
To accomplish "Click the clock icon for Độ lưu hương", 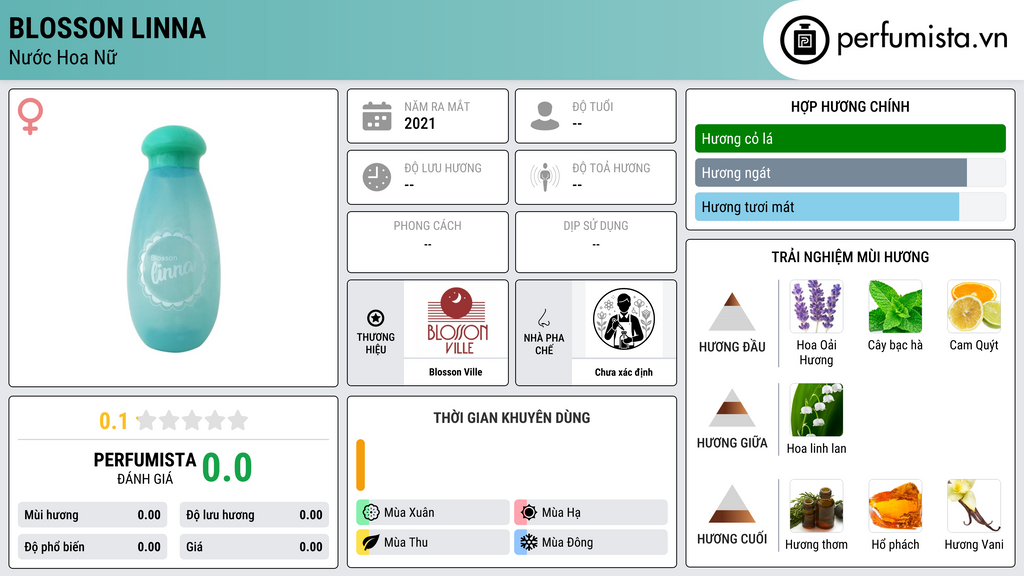I will 377,177.
